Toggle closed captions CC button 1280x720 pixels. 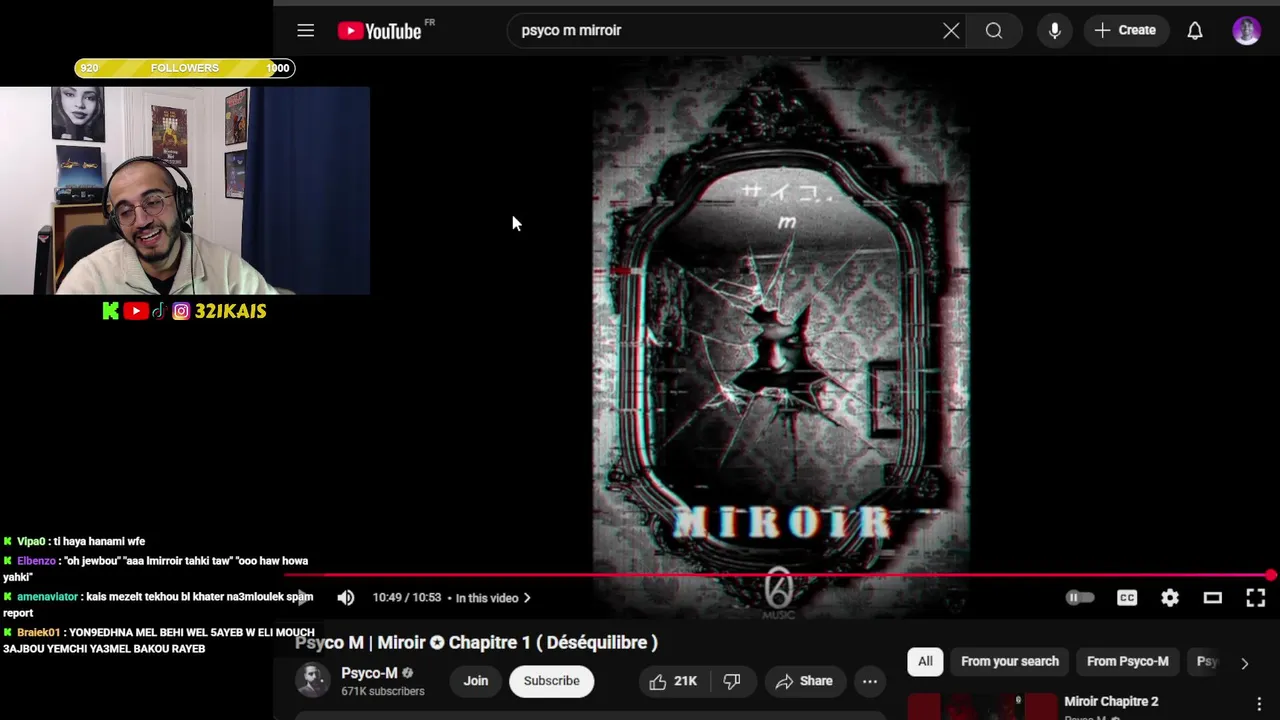[x=1127, y=598]
